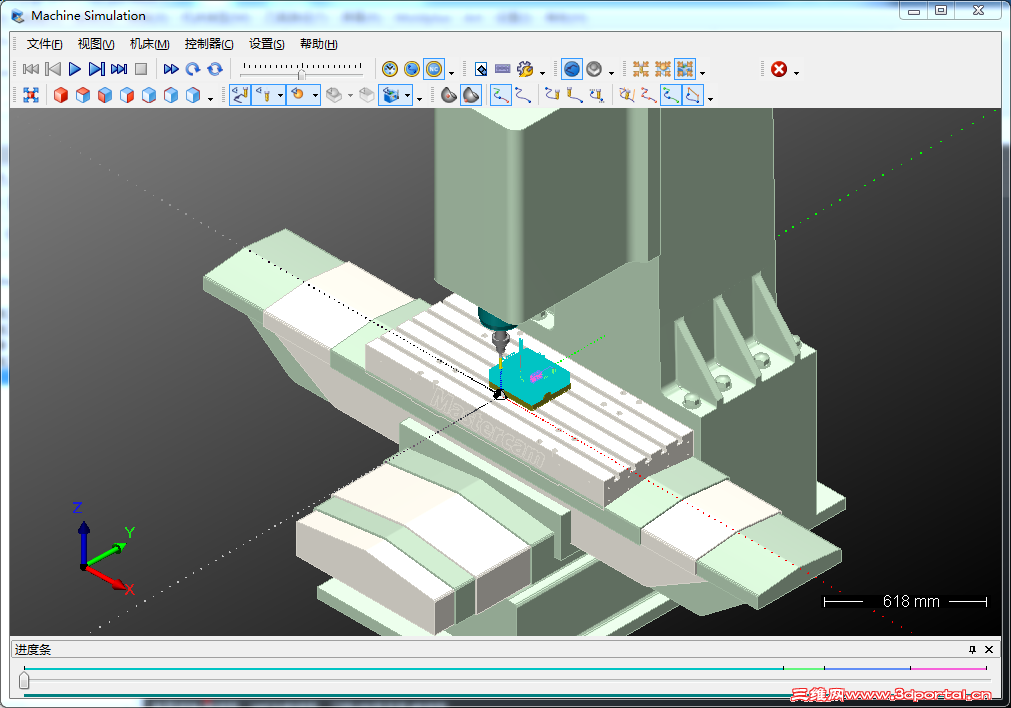The width and height of the screenshot is (1011, 708).
Task: Click the tool-leading path segment icon
Action: [x=574, y=95]
